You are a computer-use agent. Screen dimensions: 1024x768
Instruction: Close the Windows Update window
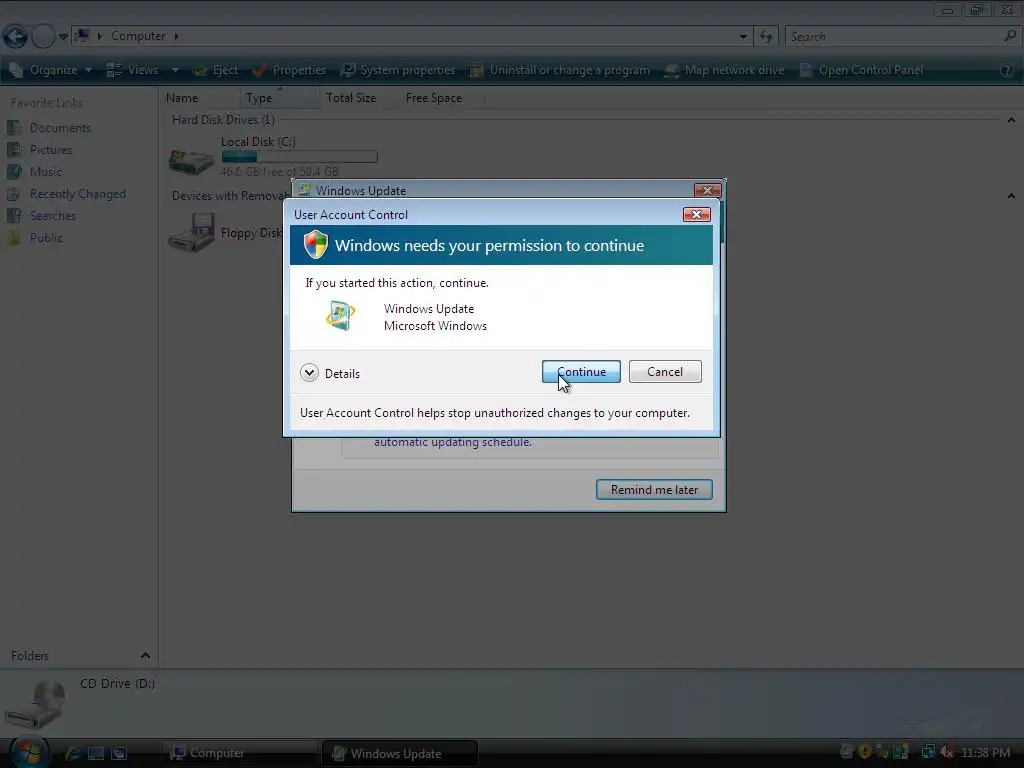pos(707,190)
